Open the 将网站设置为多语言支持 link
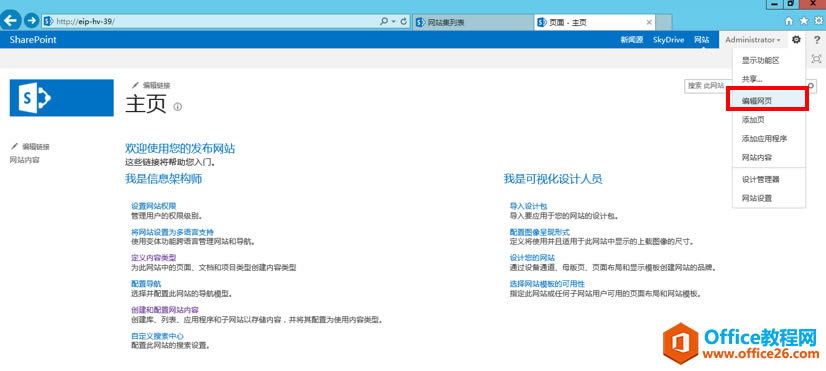The image size is (826, 371). (172, 232)
